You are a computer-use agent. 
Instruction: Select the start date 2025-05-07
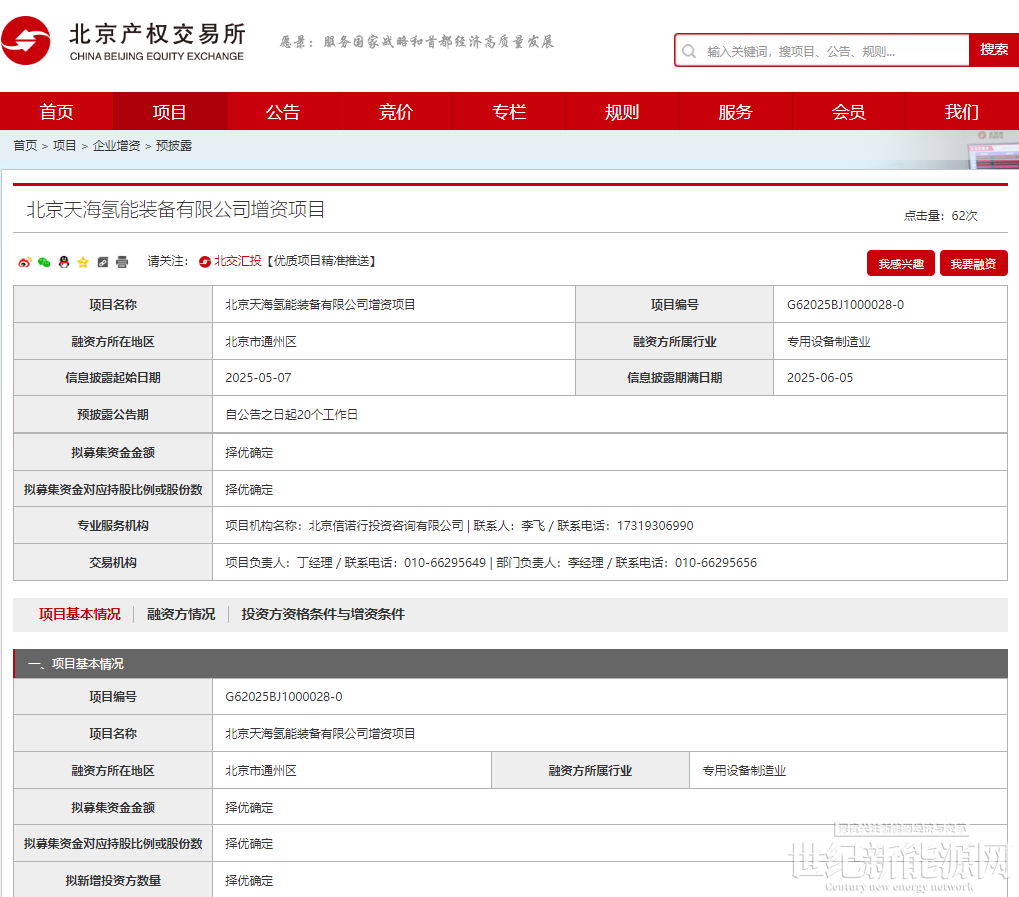pyautogui.click(x=258, y=378)
